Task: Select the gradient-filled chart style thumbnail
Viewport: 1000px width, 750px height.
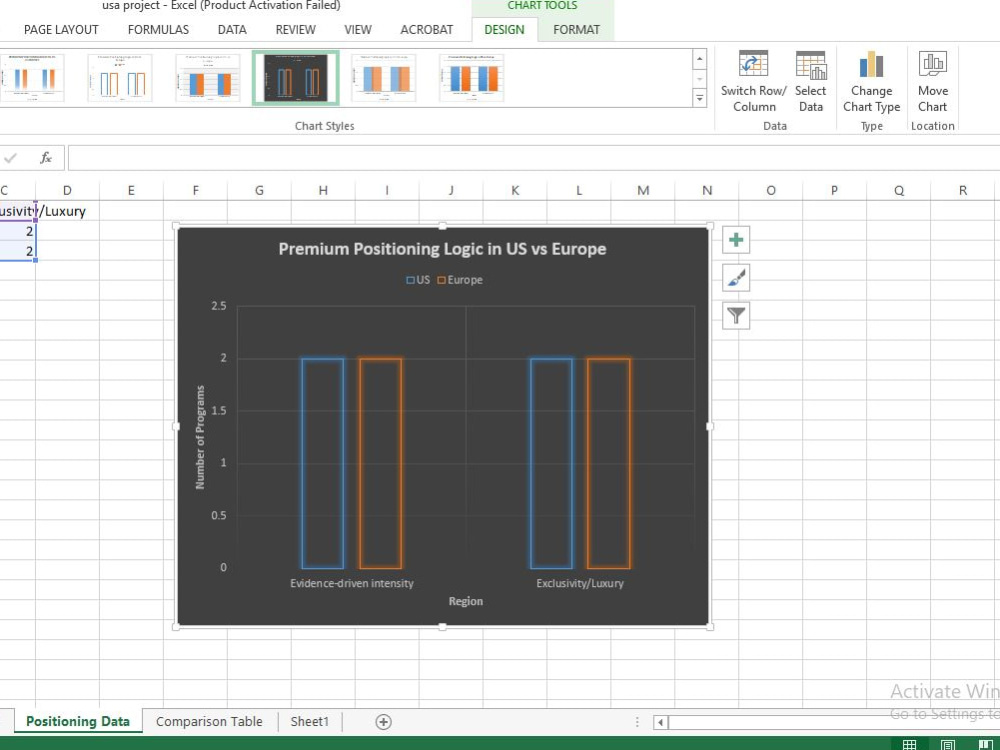Action: (x=33, y=78)
